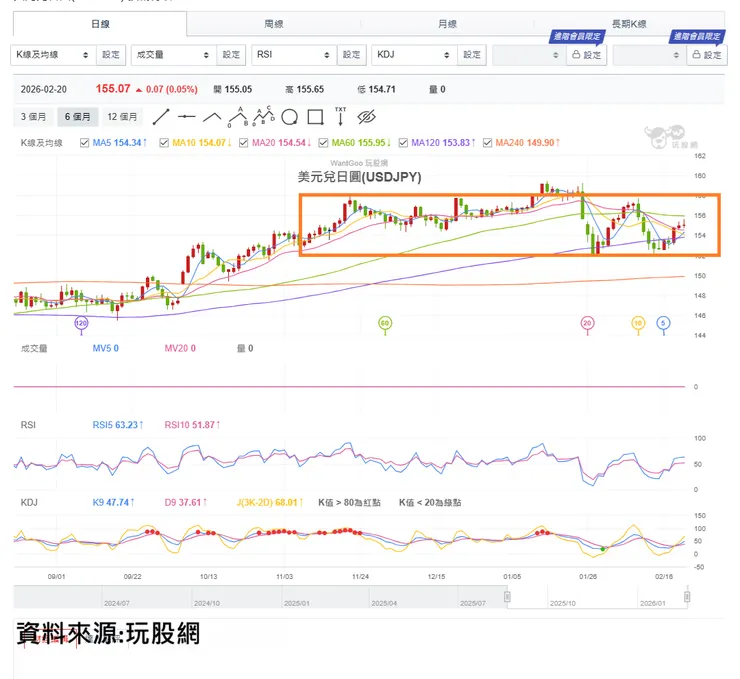Viewport: 740px width, 679px height.
Task: Click the second 進階會員限定 badge
Action: tap(697, 36)
